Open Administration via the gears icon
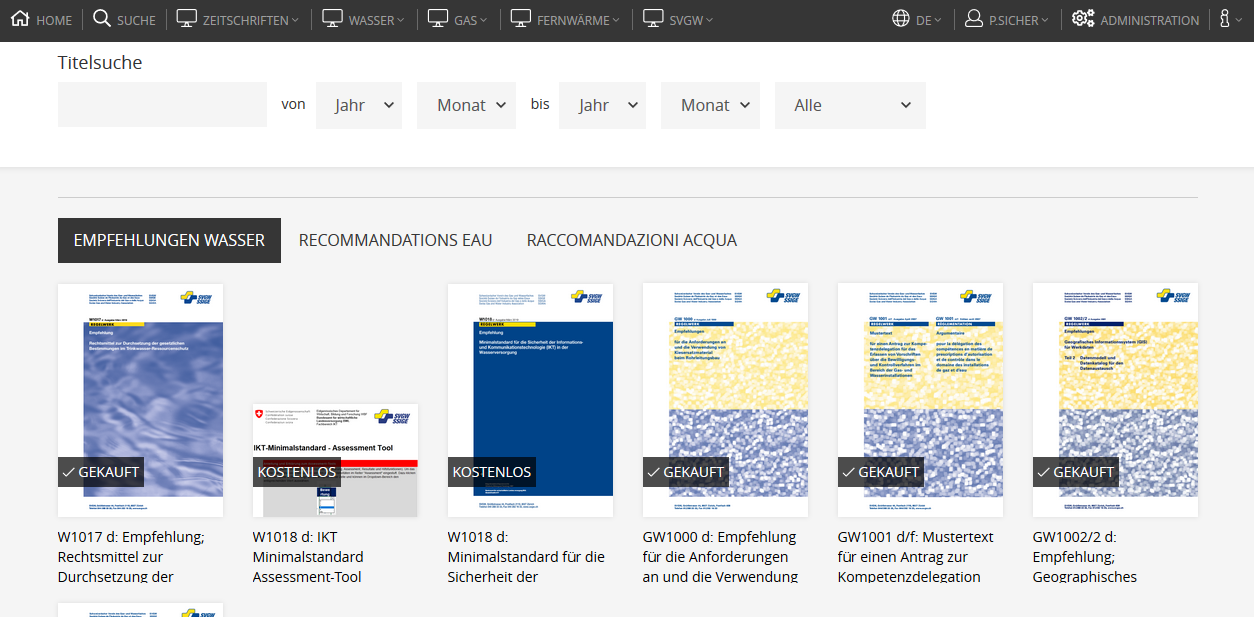 pos(1083,19)
